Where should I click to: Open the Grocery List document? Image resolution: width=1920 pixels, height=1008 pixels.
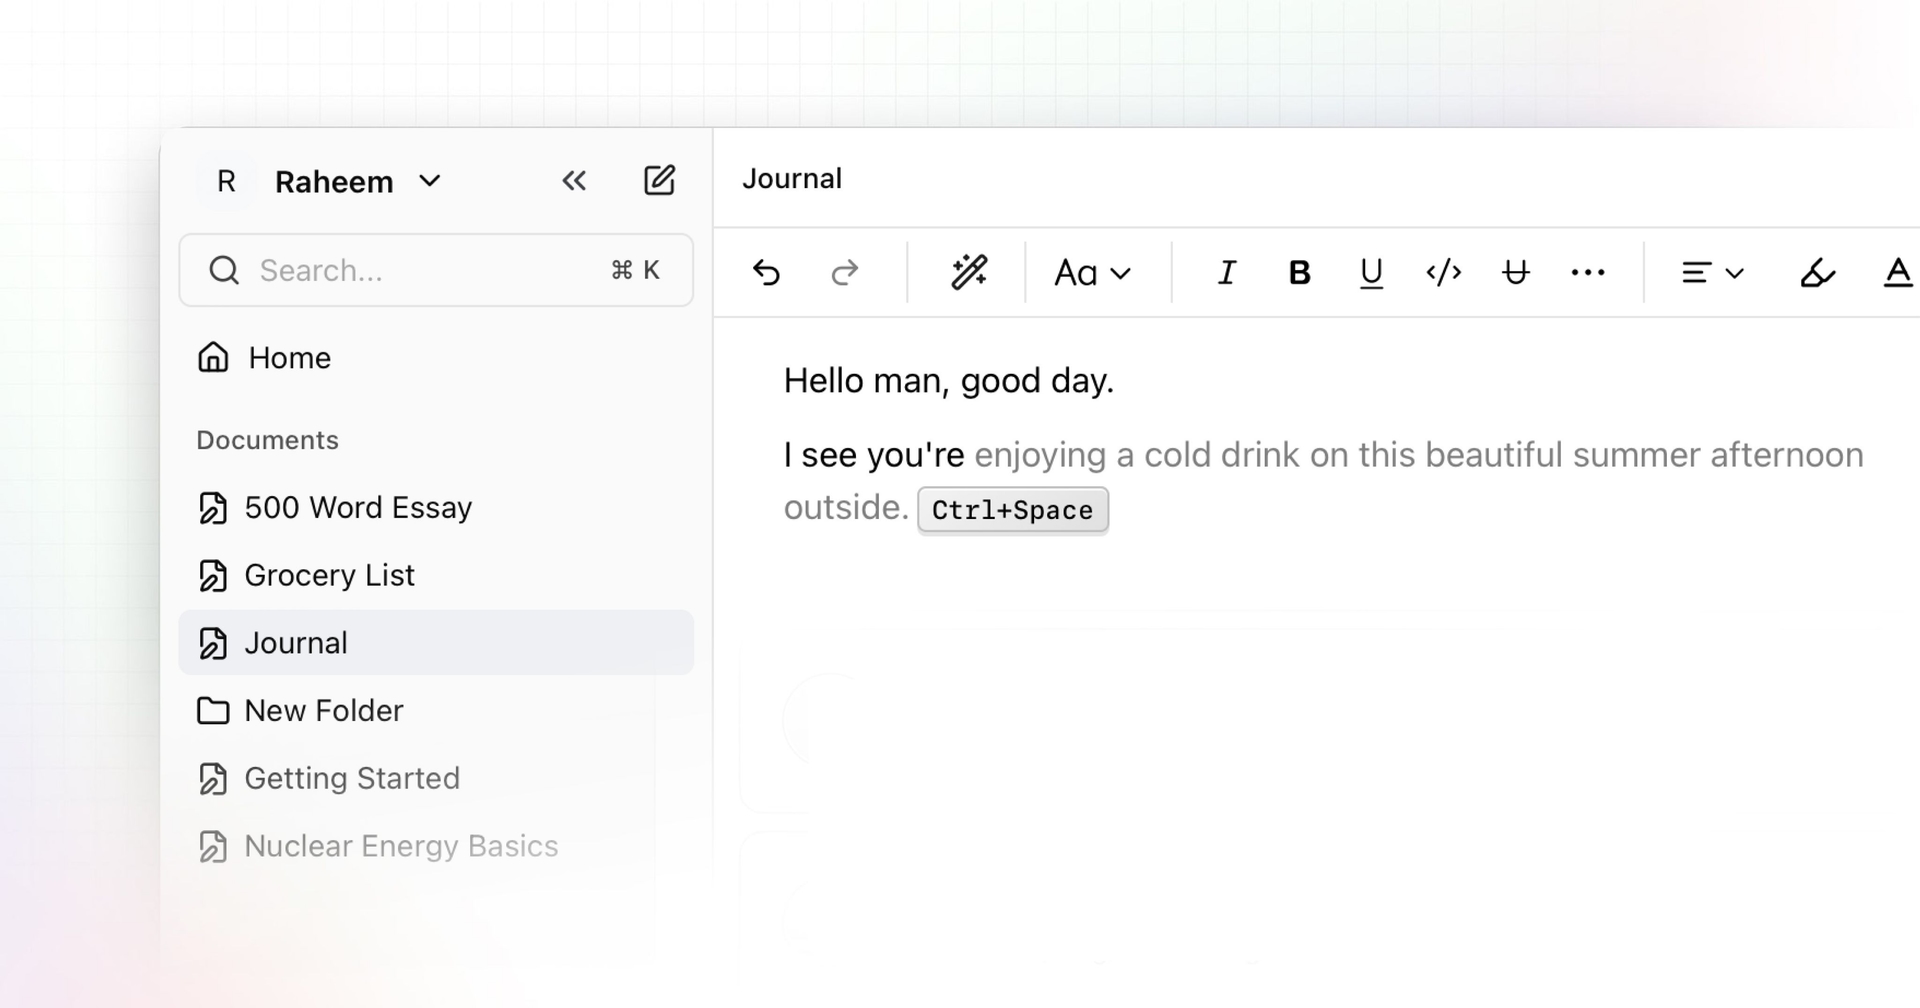[x=329, y=575]
